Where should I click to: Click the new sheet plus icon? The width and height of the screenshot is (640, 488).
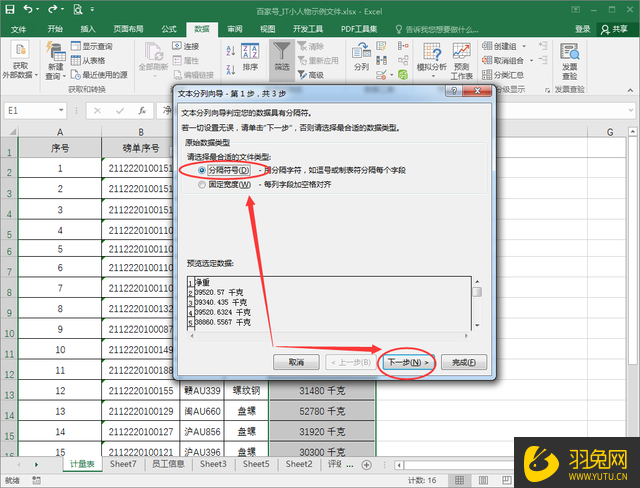click(367, 465)
